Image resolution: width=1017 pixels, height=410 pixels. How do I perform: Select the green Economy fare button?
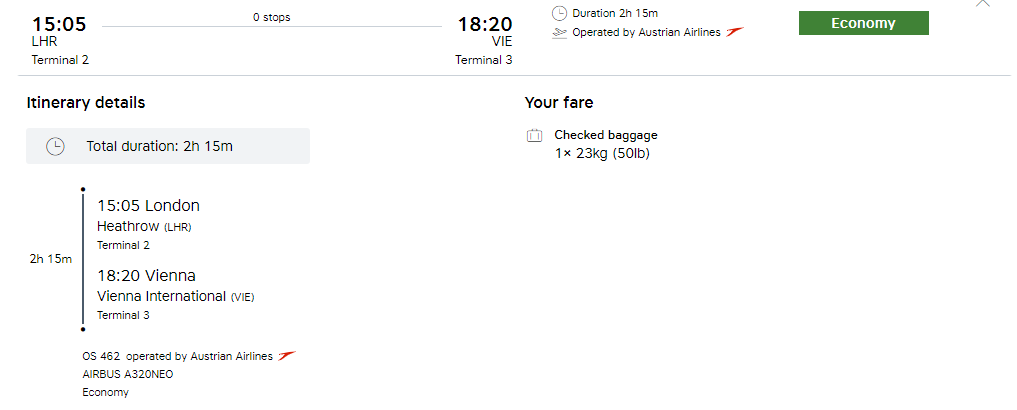click(863, 23)
